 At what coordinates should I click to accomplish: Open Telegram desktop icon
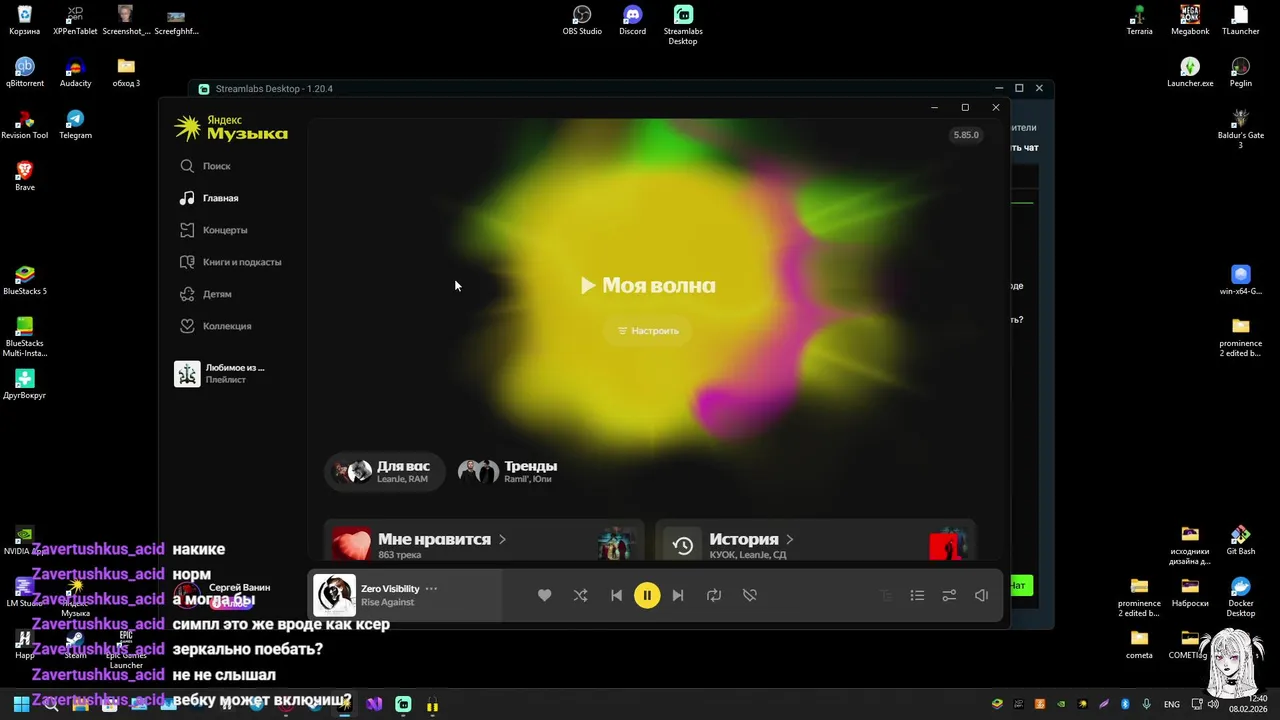75,124
